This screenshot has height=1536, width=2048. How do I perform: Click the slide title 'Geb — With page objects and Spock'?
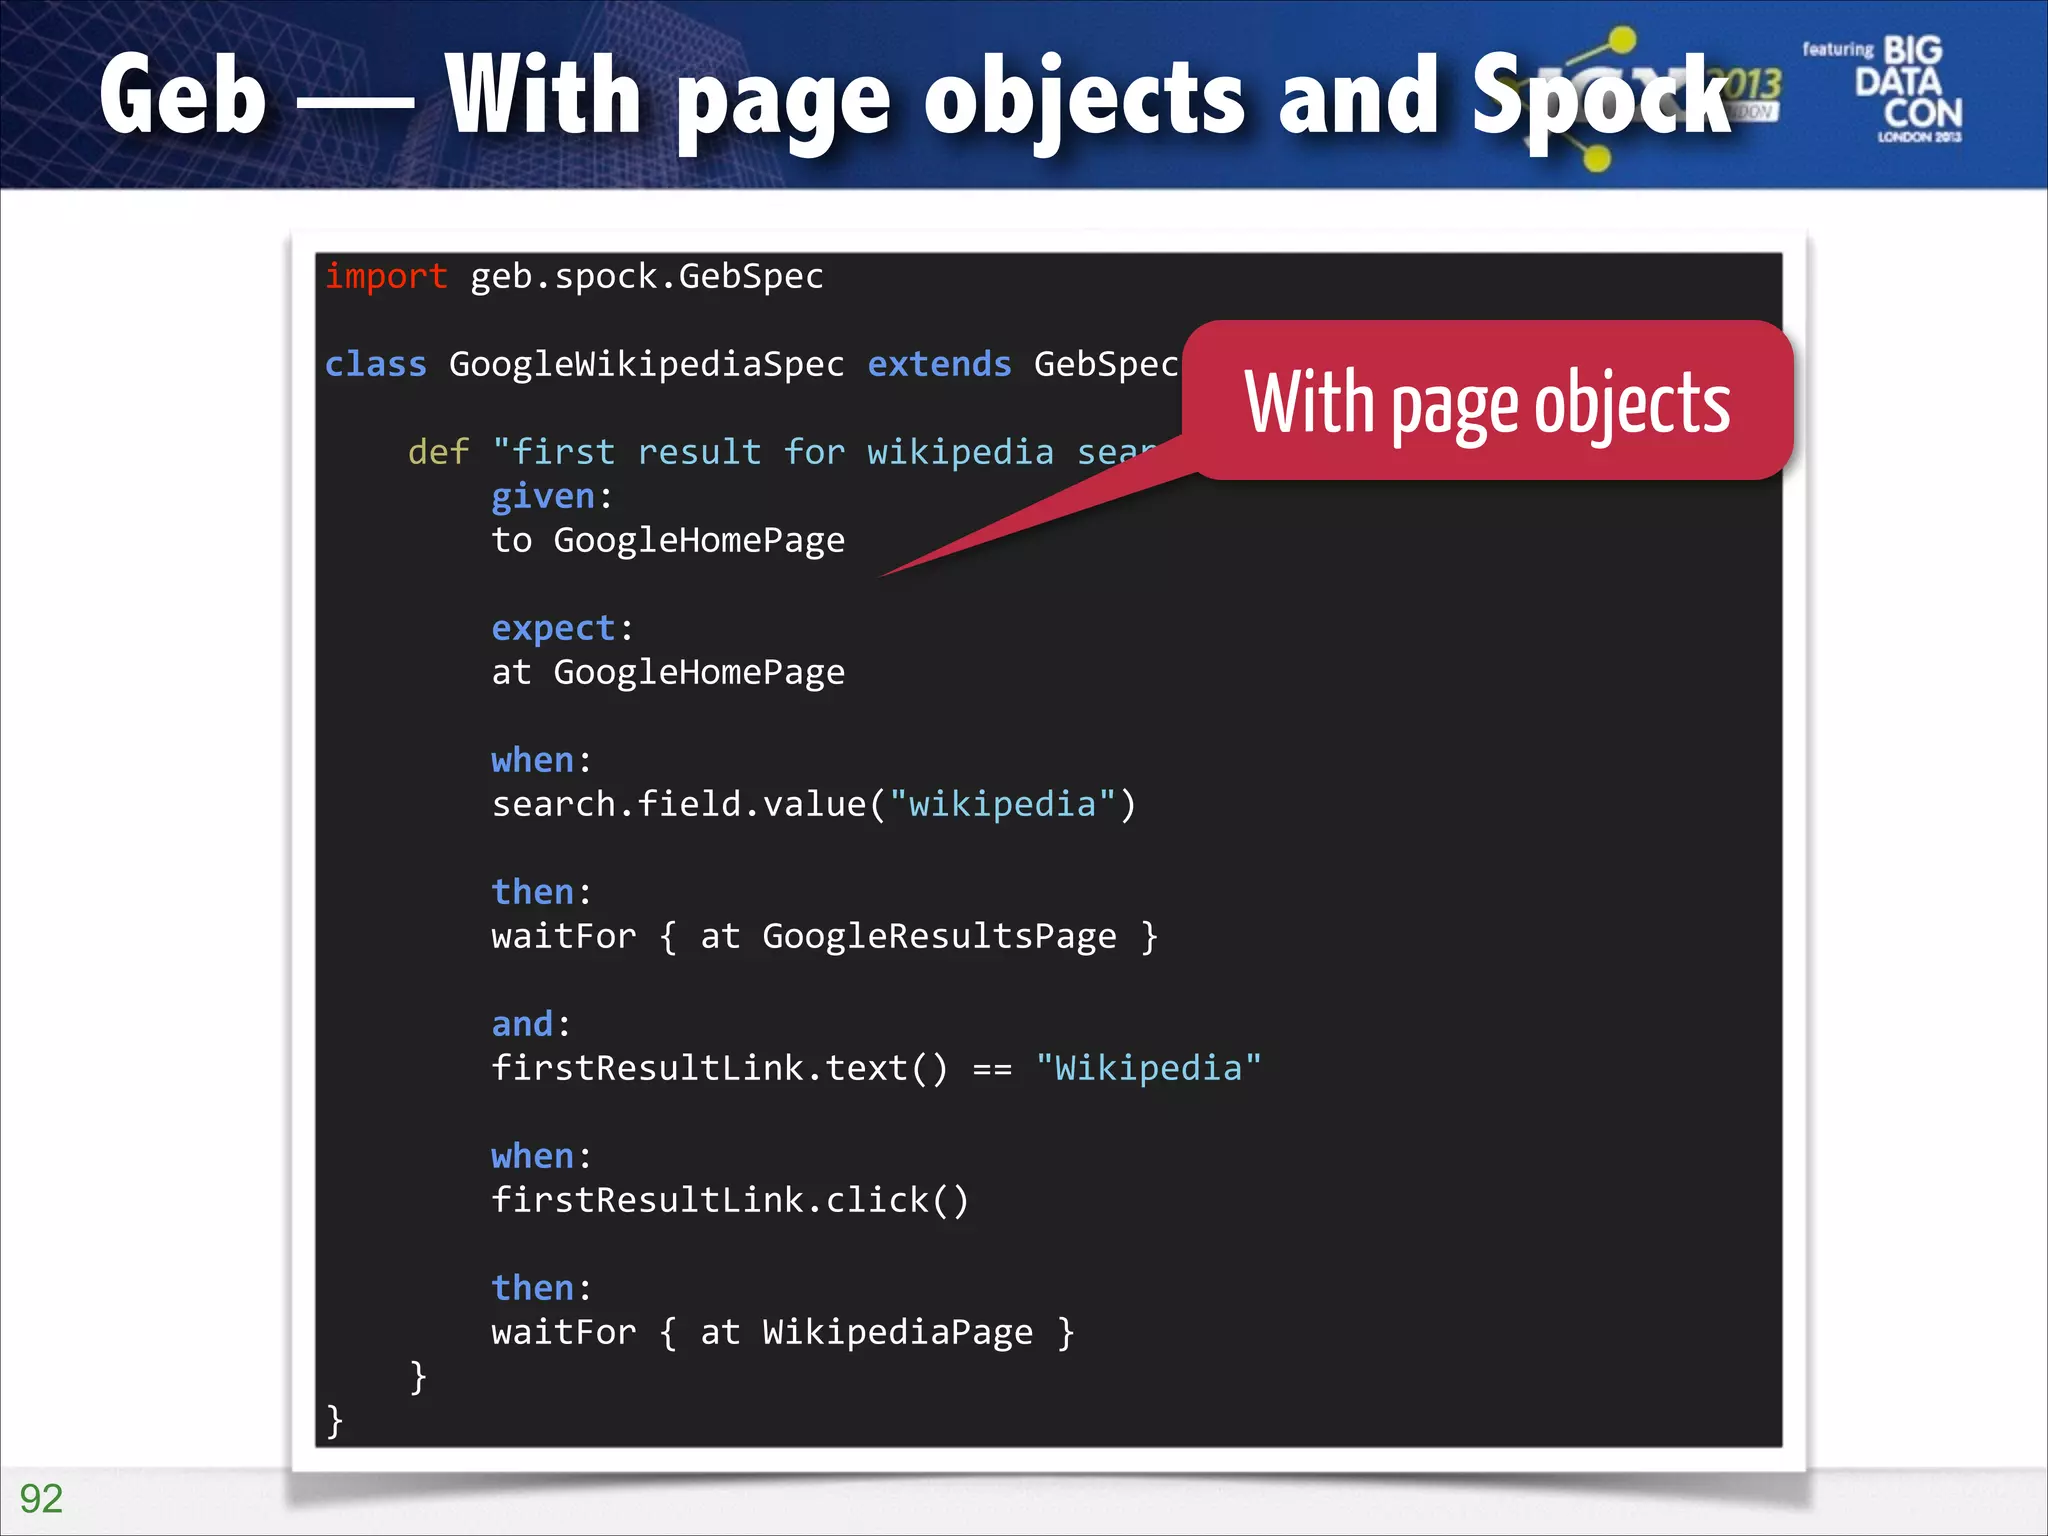click(915, 97)
